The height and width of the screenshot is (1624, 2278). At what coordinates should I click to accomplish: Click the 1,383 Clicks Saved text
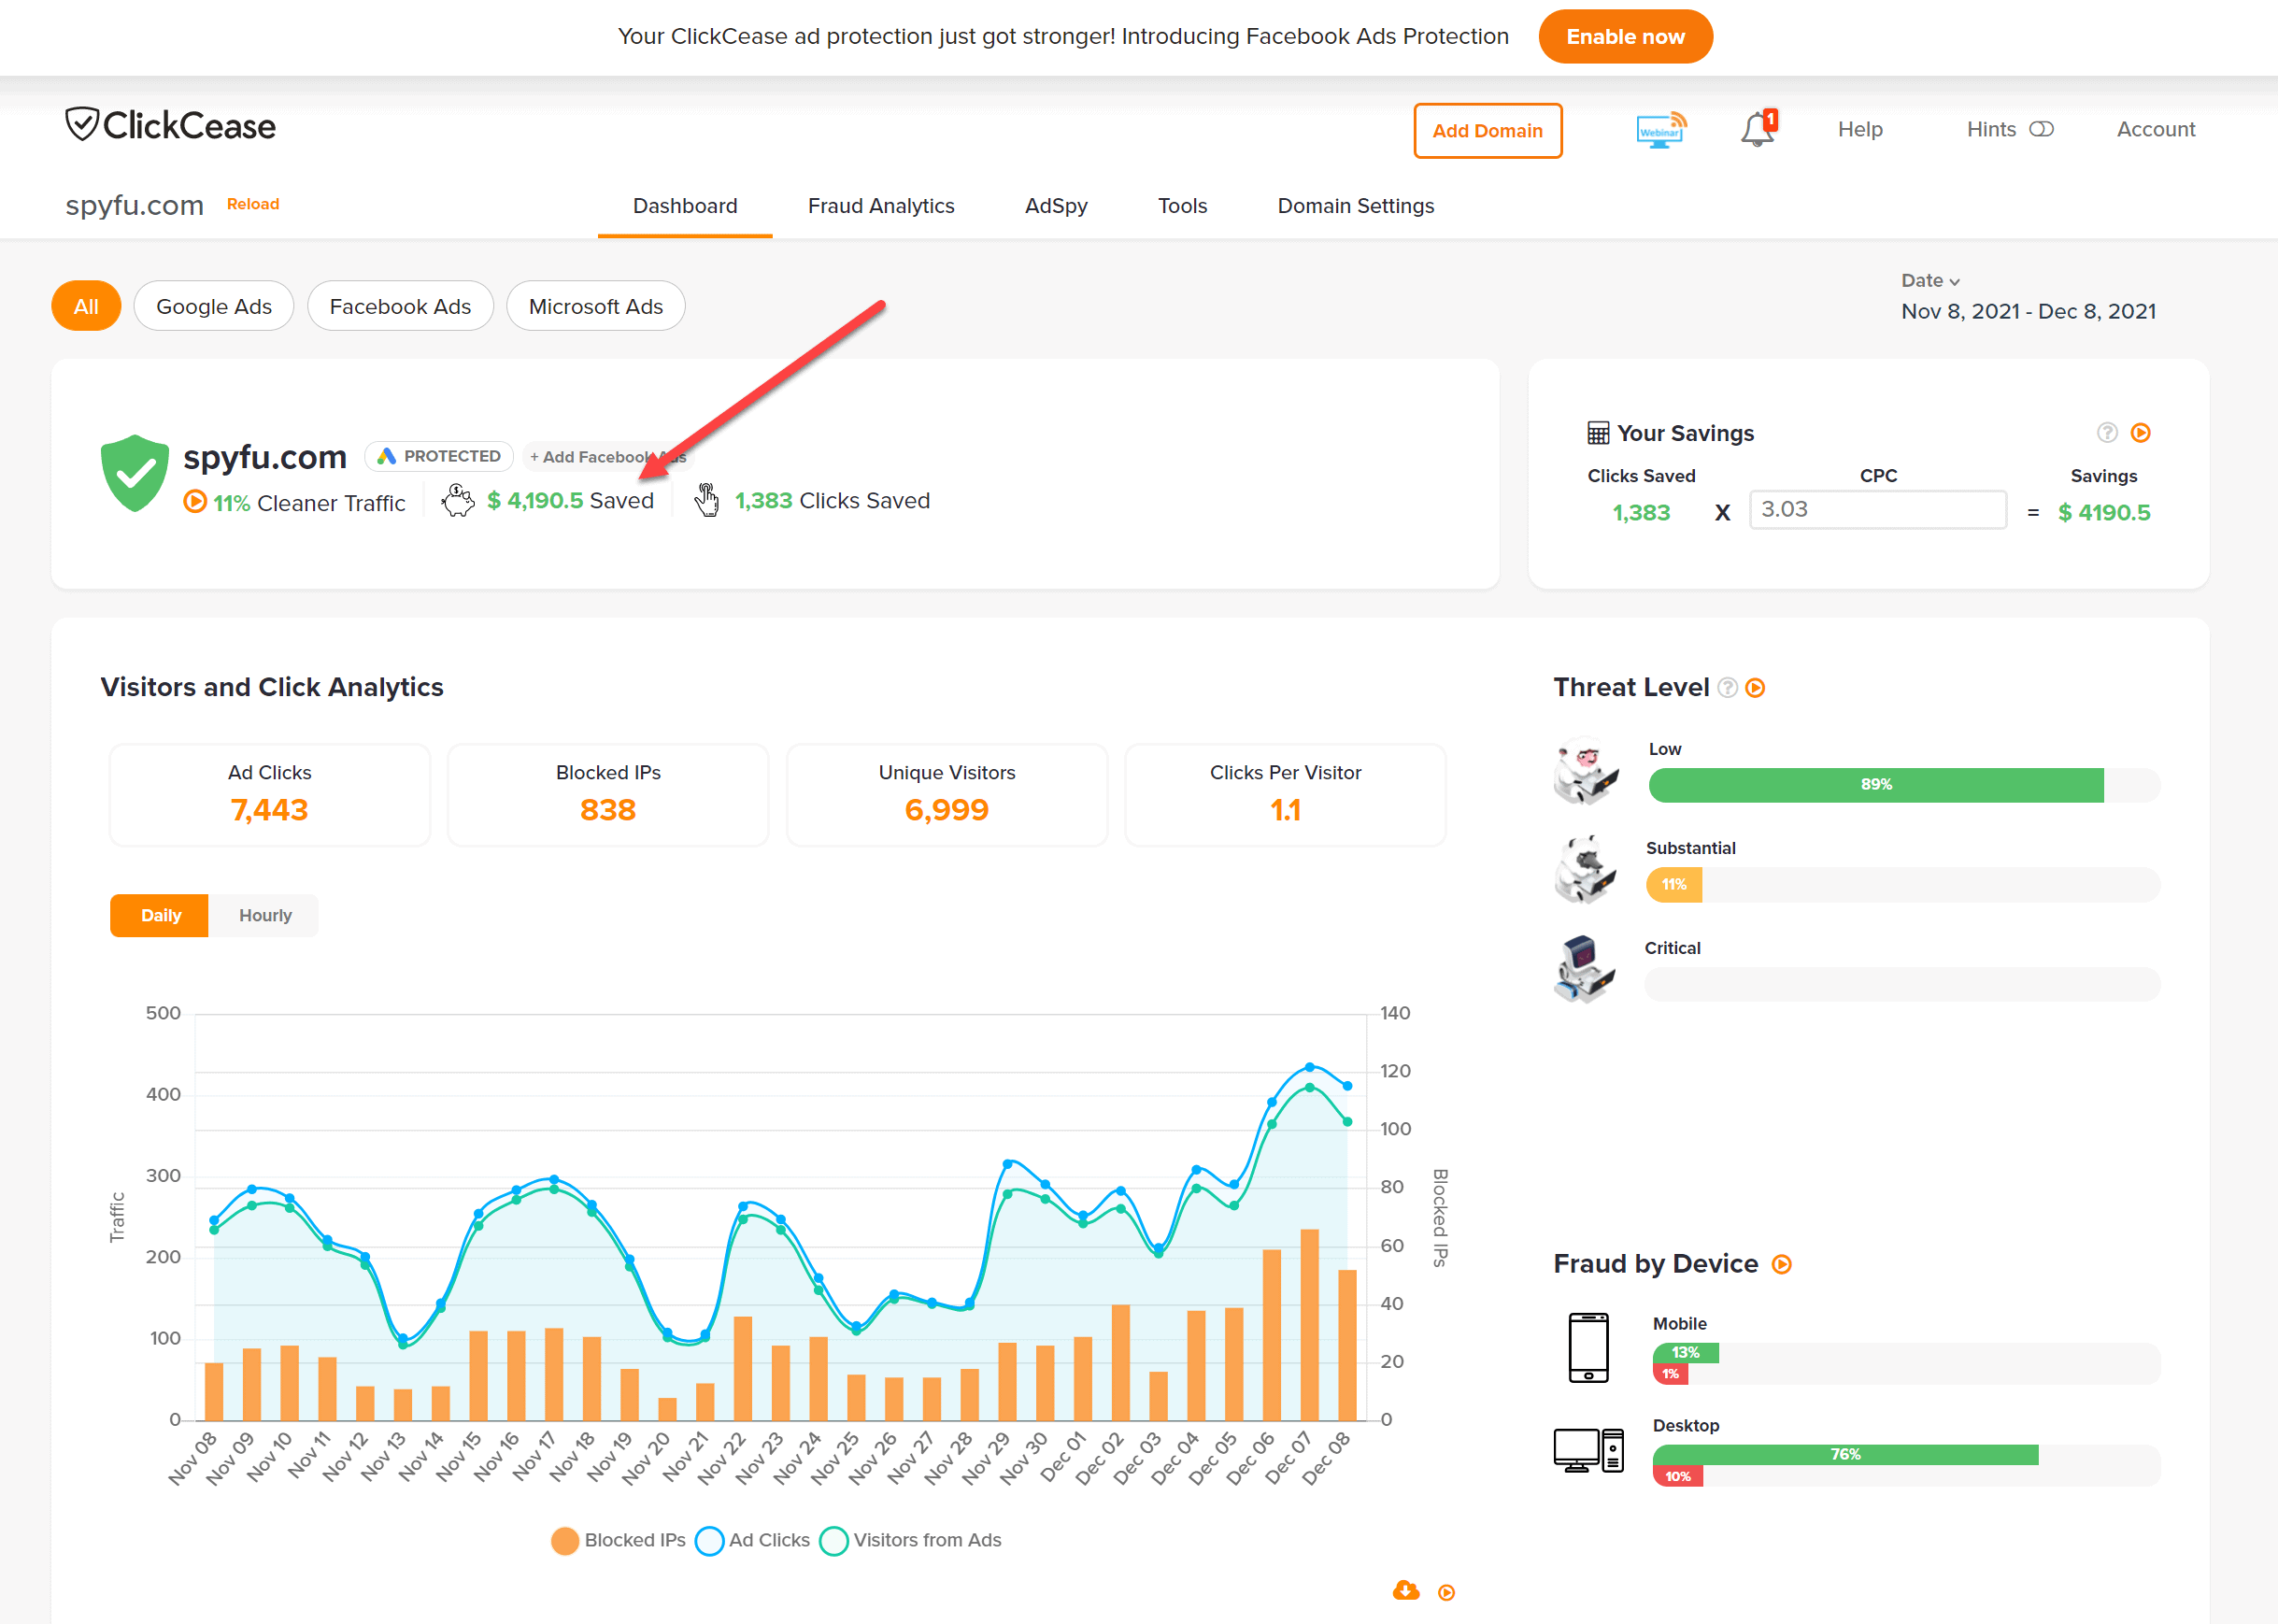[x=832, y=501]
